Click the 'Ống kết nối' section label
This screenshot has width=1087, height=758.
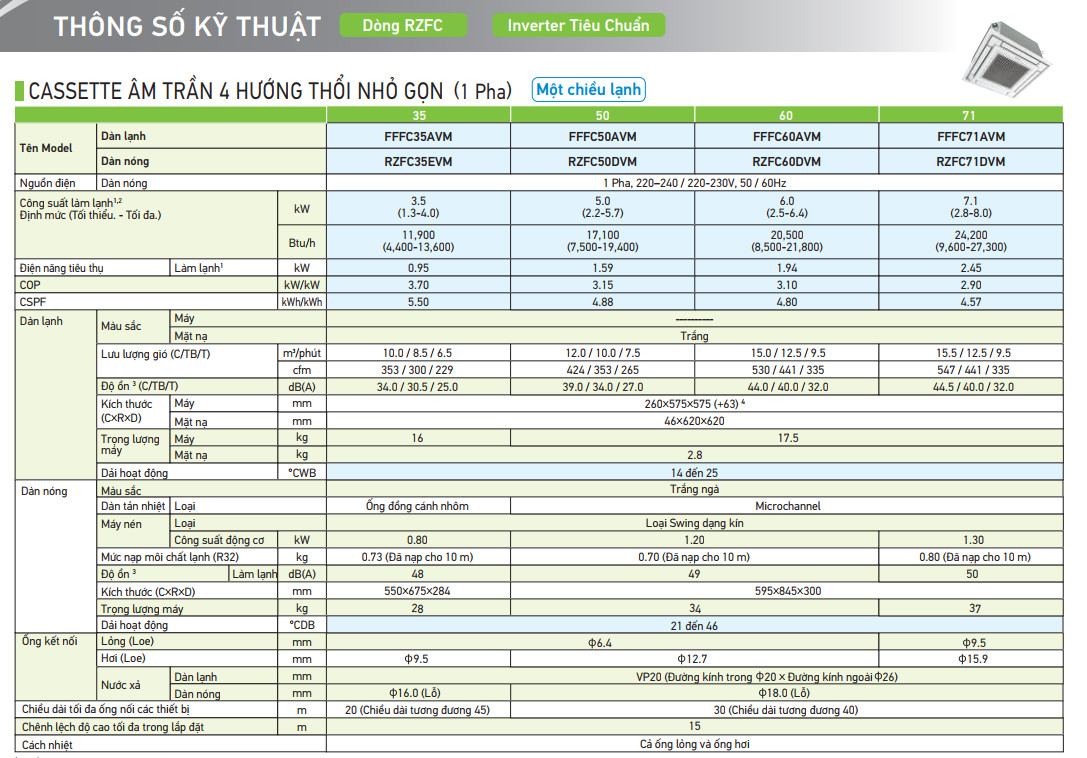point(49,641)
